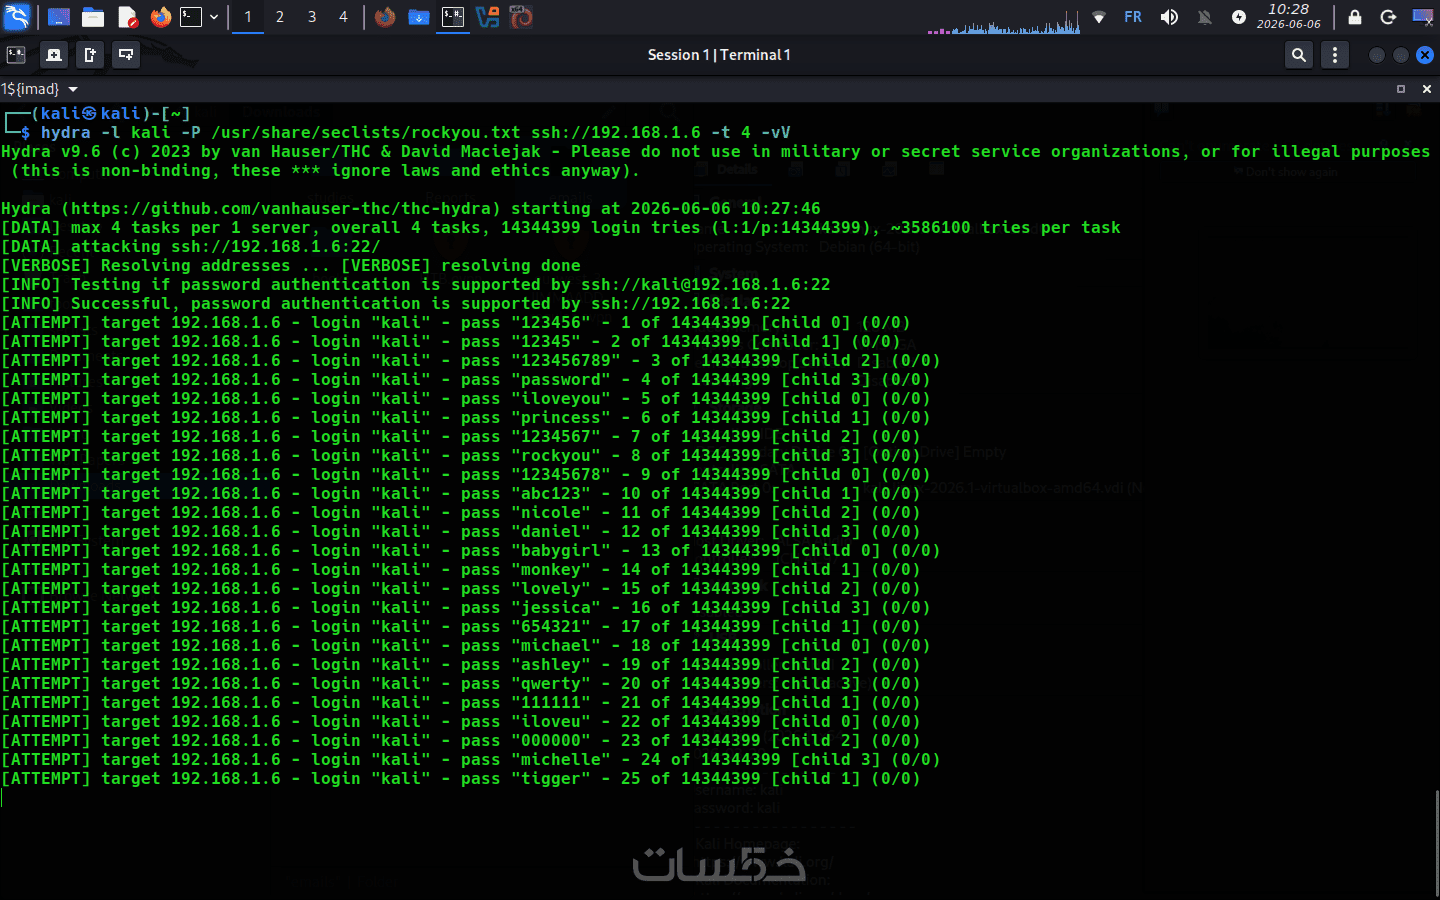Click attempt line with pass "michael"
This screenshot has height=900, width=1440.
466,646
